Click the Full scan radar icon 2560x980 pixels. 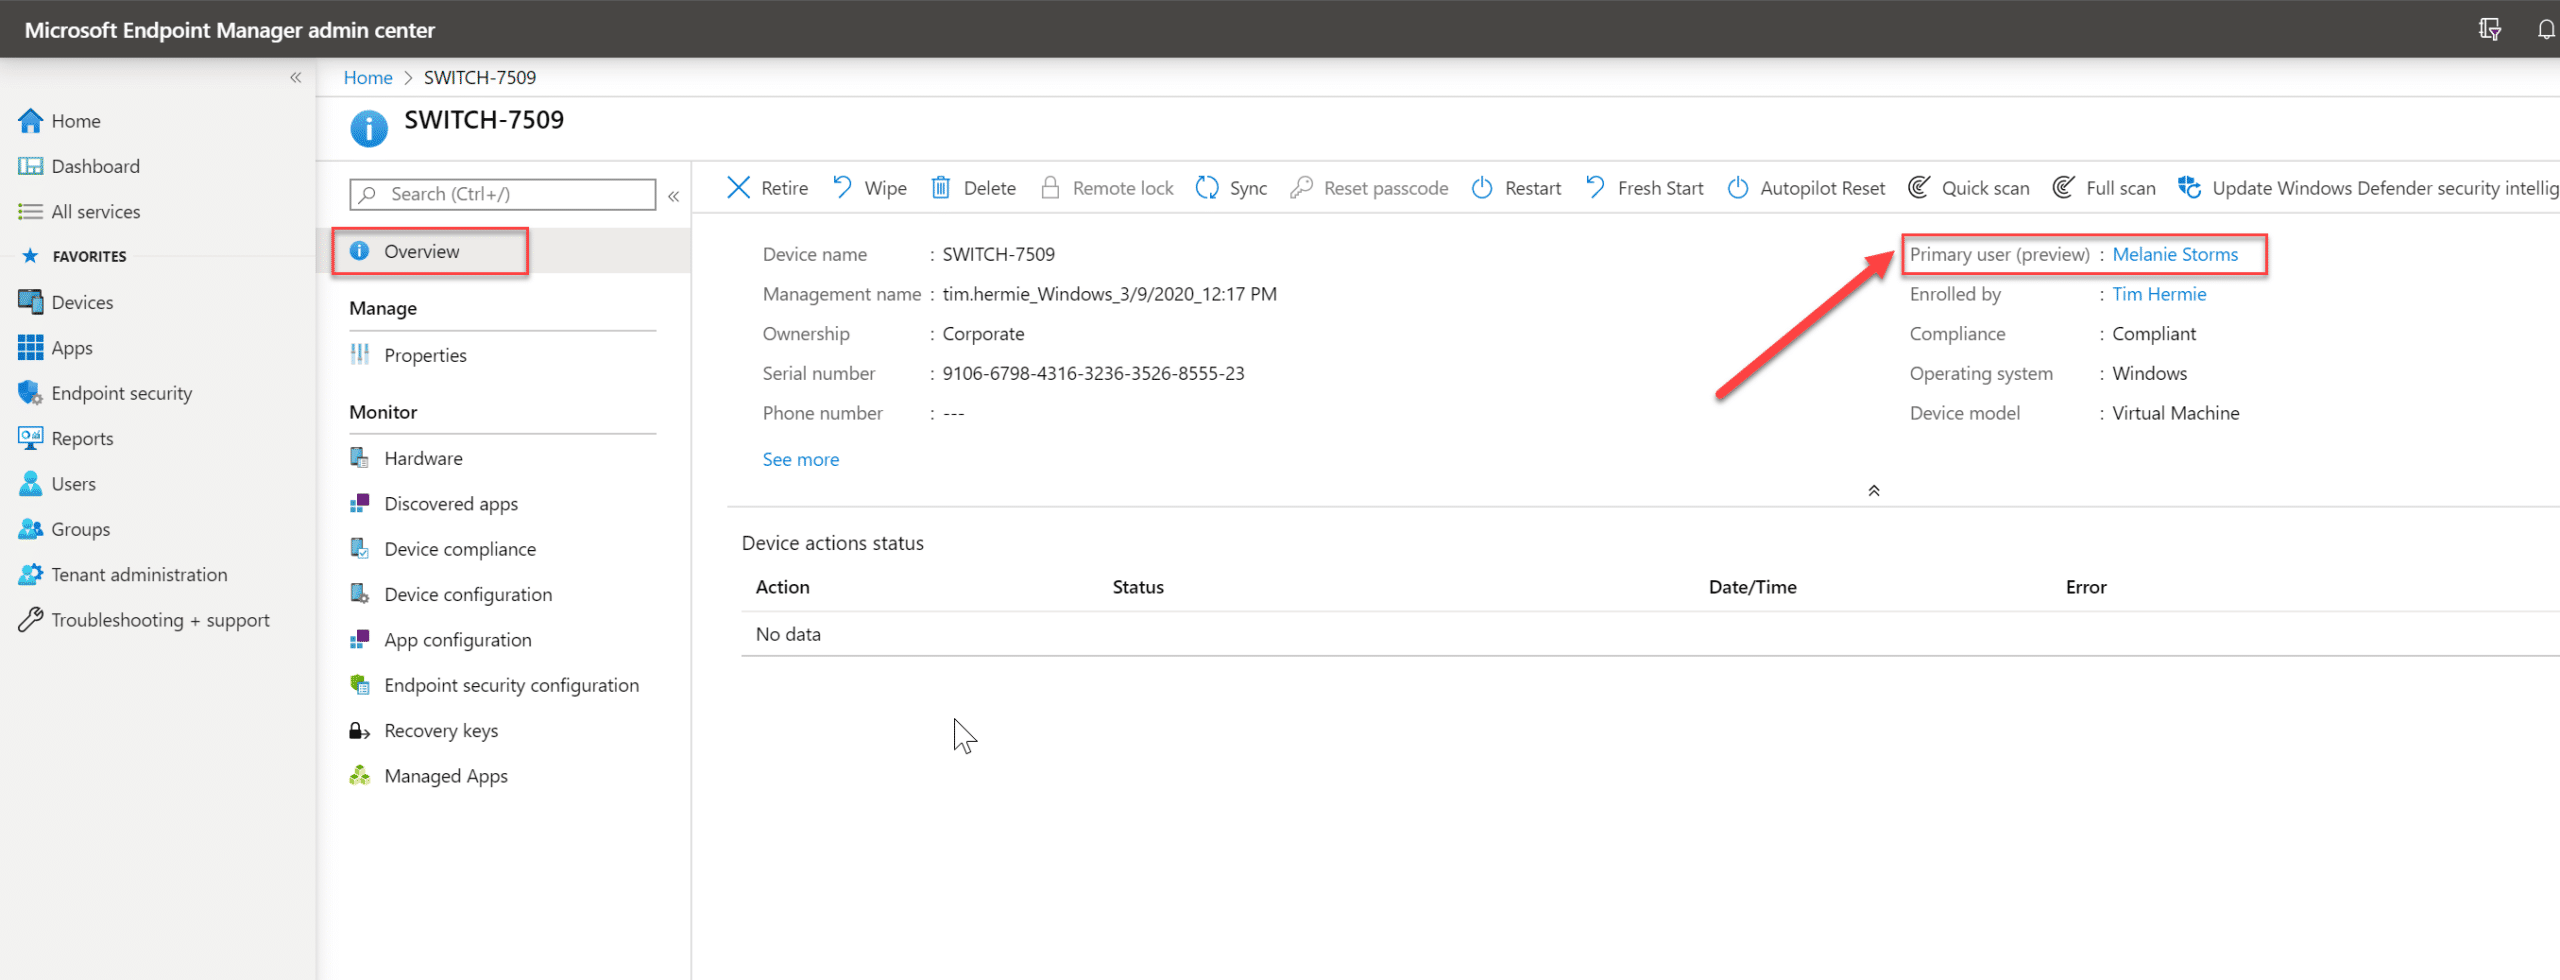[2063, 188]
